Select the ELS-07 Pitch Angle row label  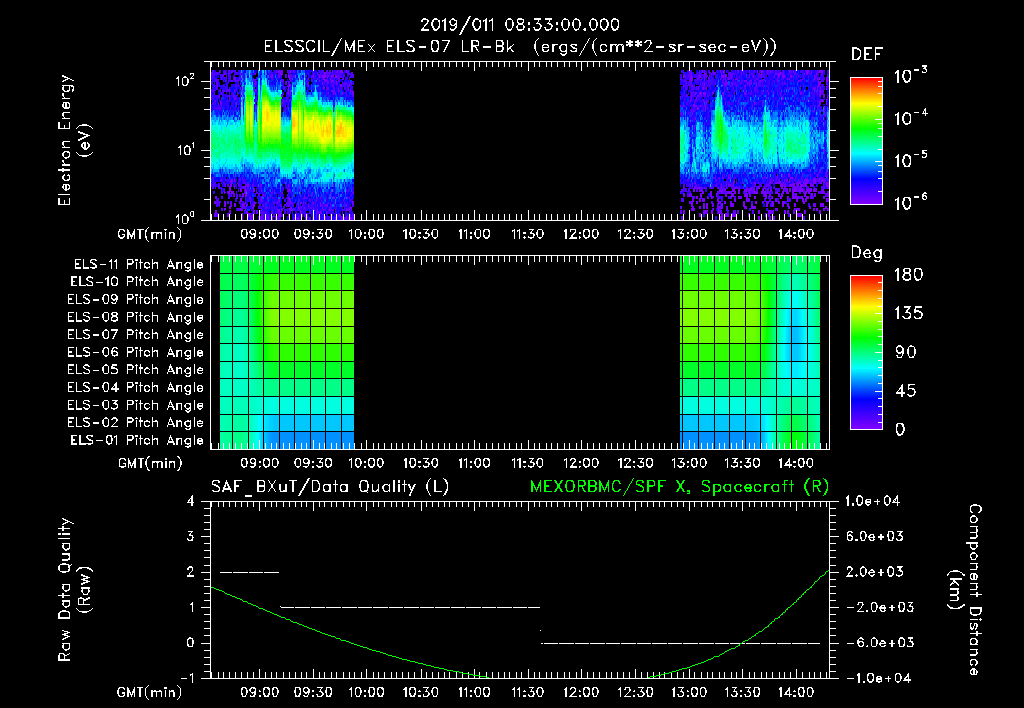[136, 334]
